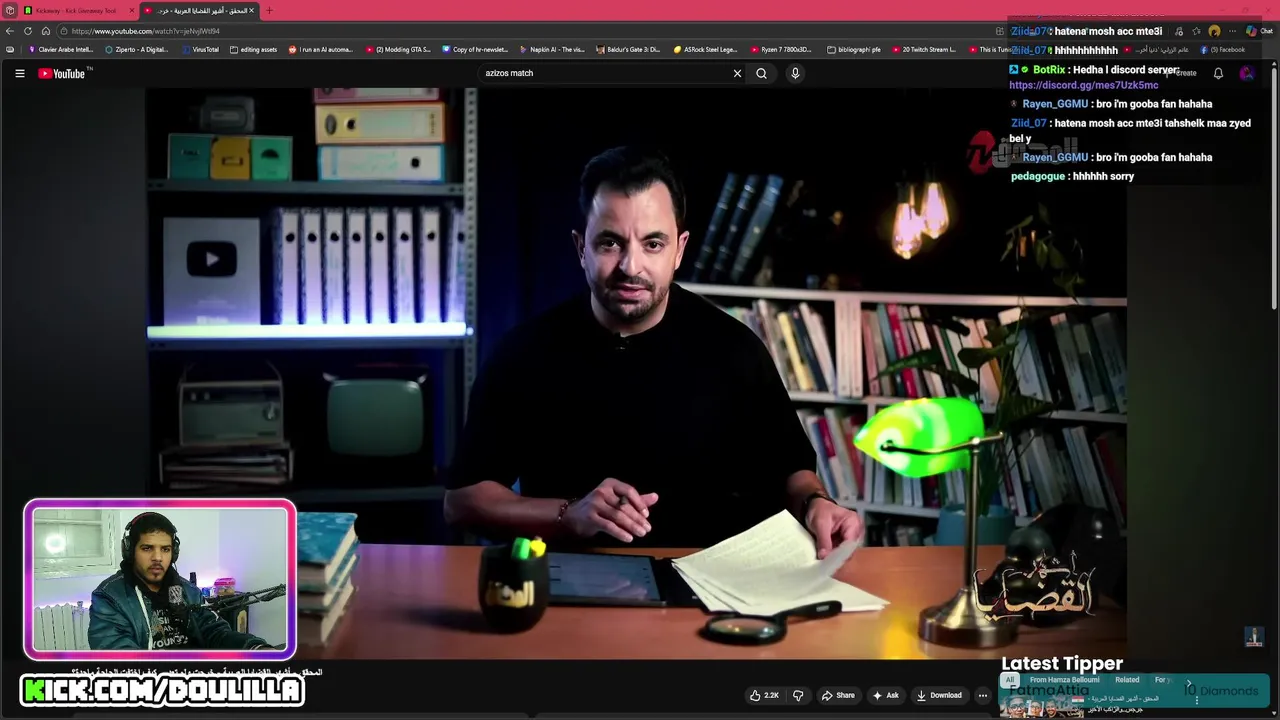Close the Kickaway tab
Viewport: 1280px width, 720px height.
pyautogui.click(x=131, y=10)
